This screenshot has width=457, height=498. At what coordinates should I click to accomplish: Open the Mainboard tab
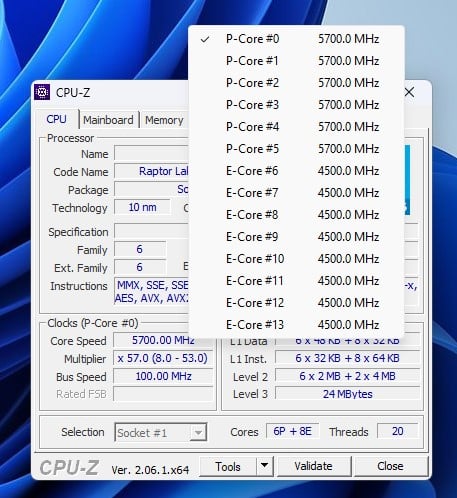pos(108,120)
